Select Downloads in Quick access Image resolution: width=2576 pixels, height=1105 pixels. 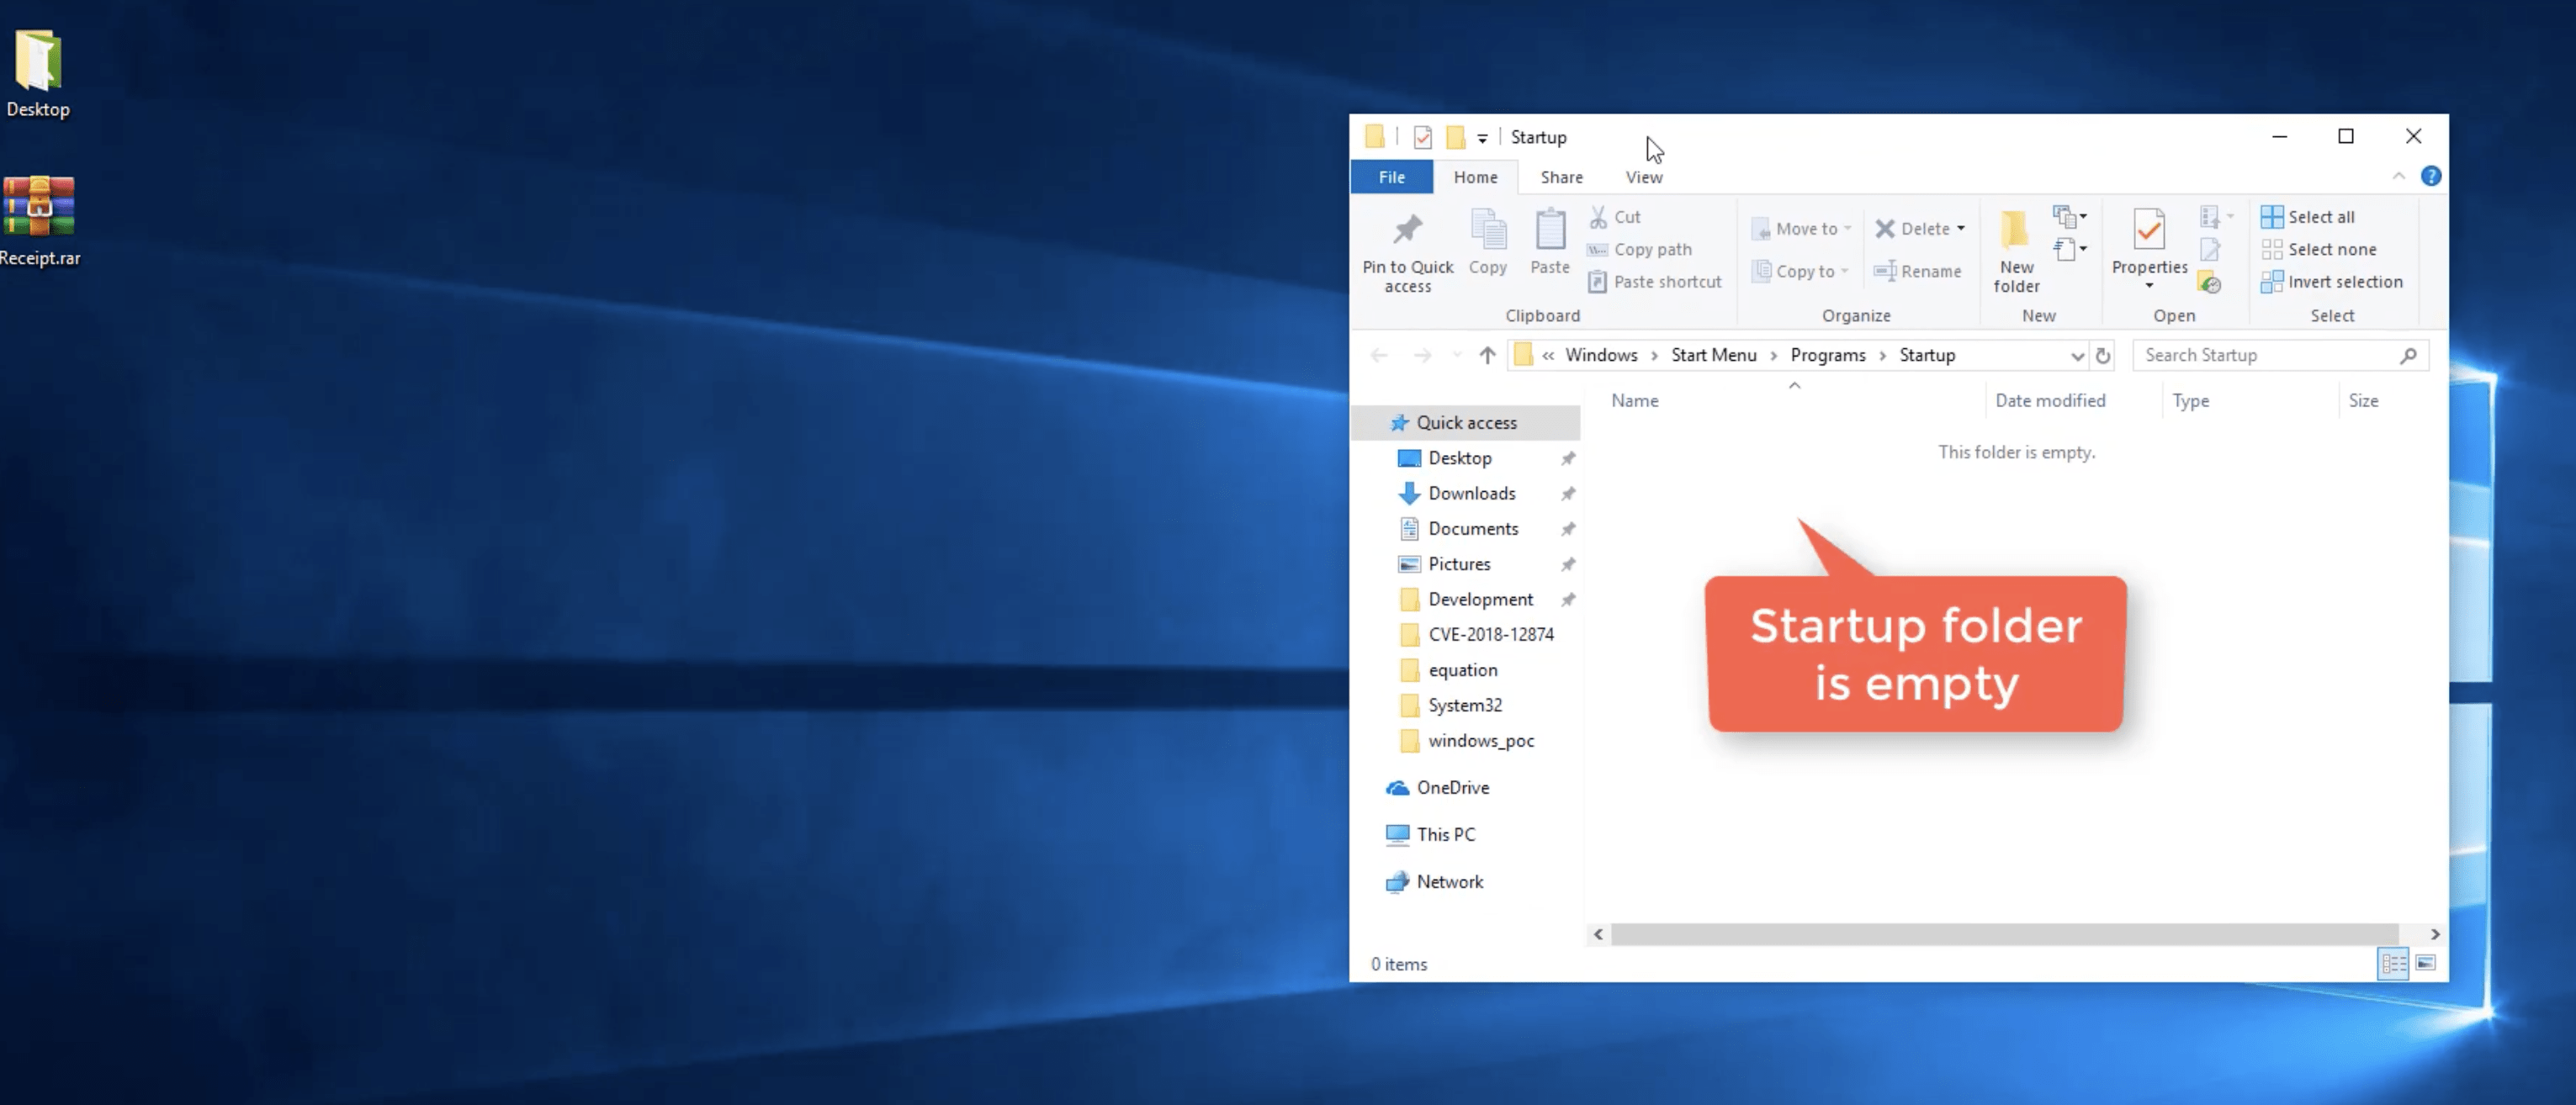click(1471, 493)
